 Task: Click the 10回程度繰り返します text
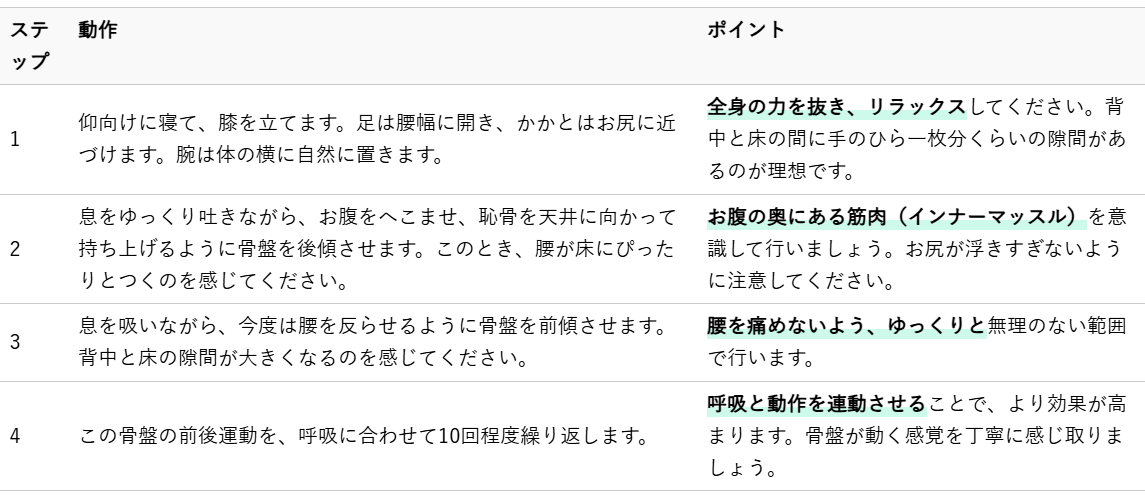(x=540, y=437)
